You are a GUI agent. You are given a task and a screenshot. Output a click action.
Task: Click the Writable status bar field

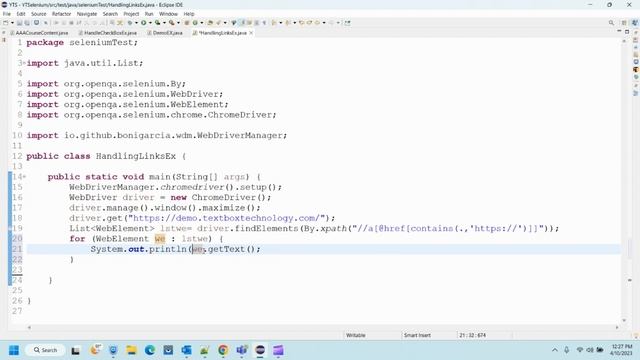point(356,335)
